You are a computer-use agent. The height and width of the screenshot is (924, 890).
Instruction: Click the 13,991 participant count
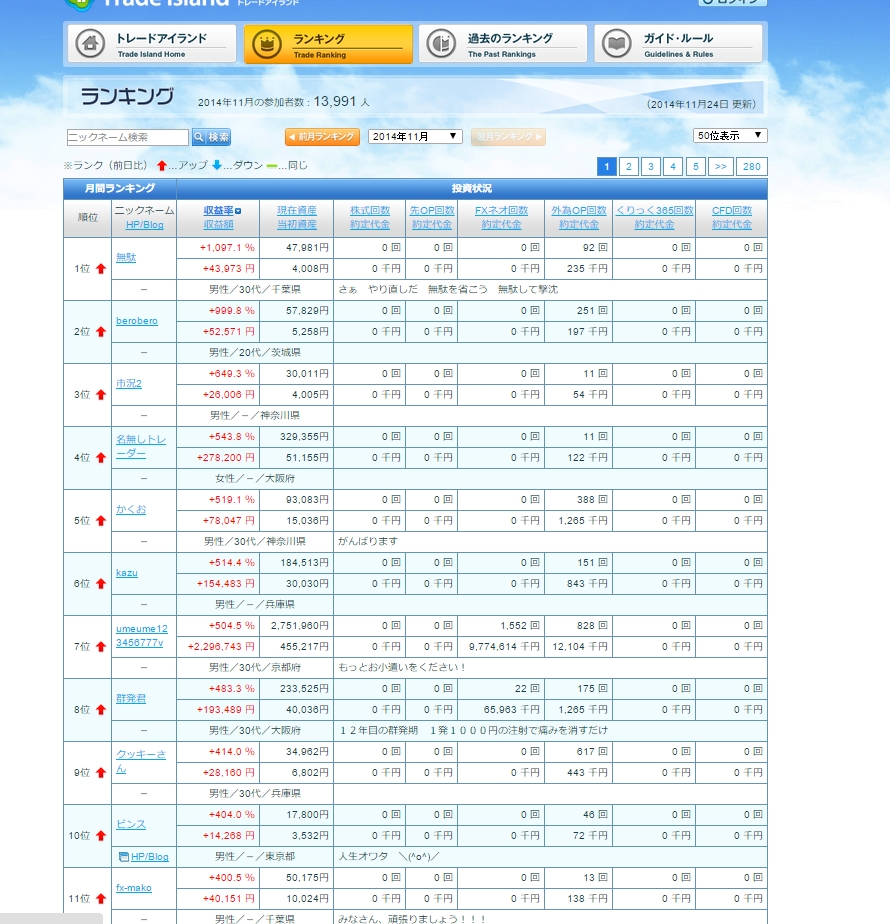[x=335, y=101]
